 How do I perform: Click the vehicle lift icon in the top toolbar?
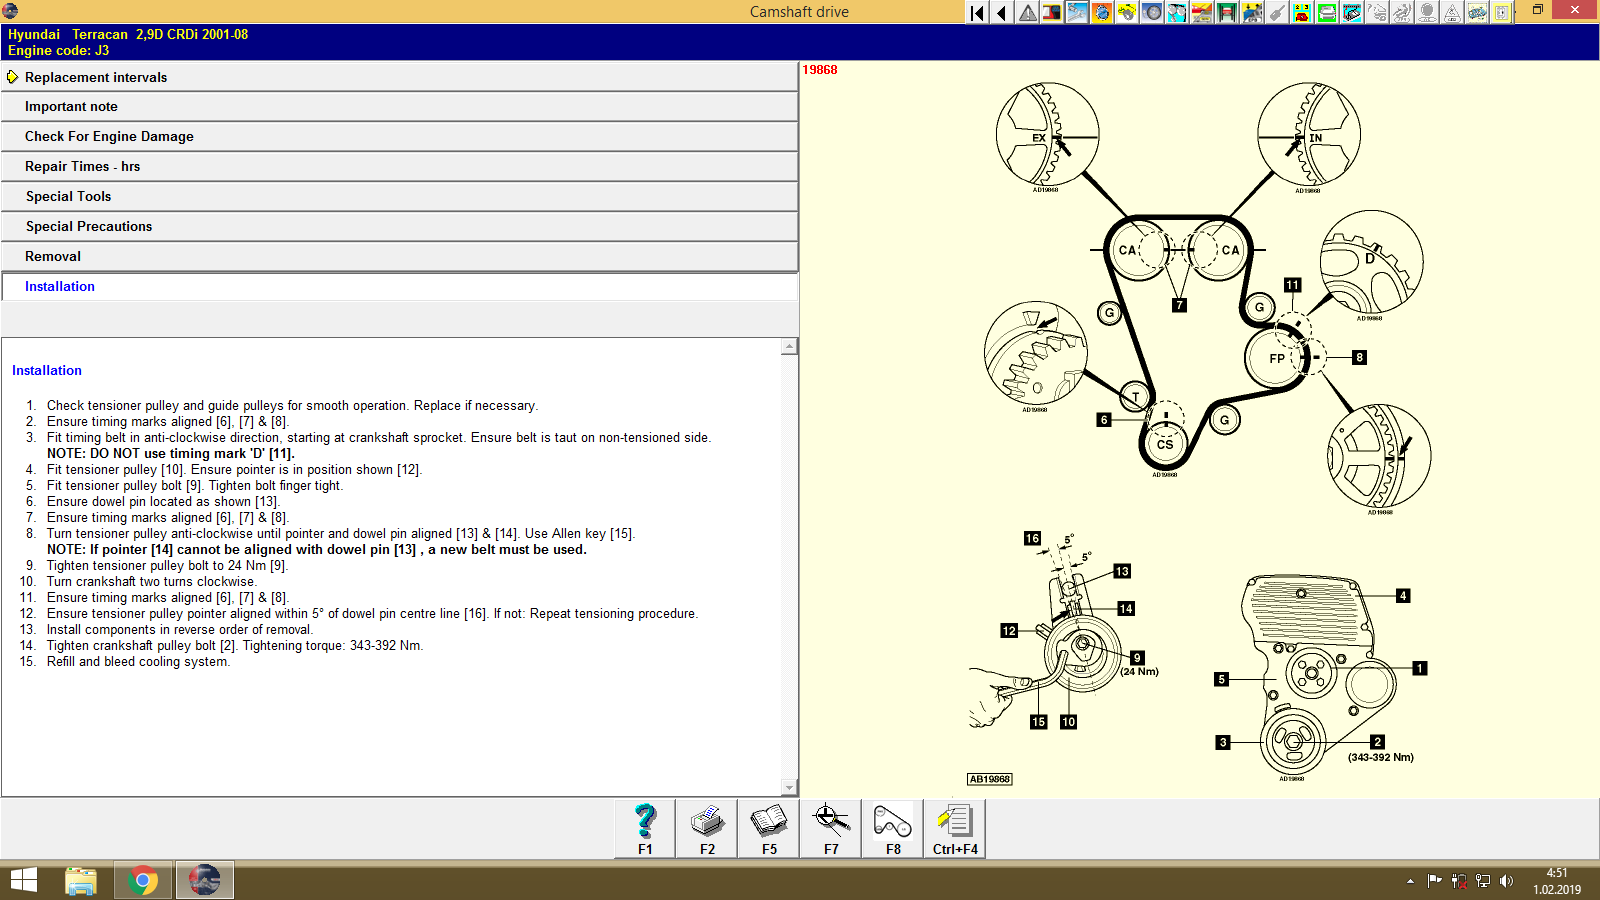[1226, 13]
